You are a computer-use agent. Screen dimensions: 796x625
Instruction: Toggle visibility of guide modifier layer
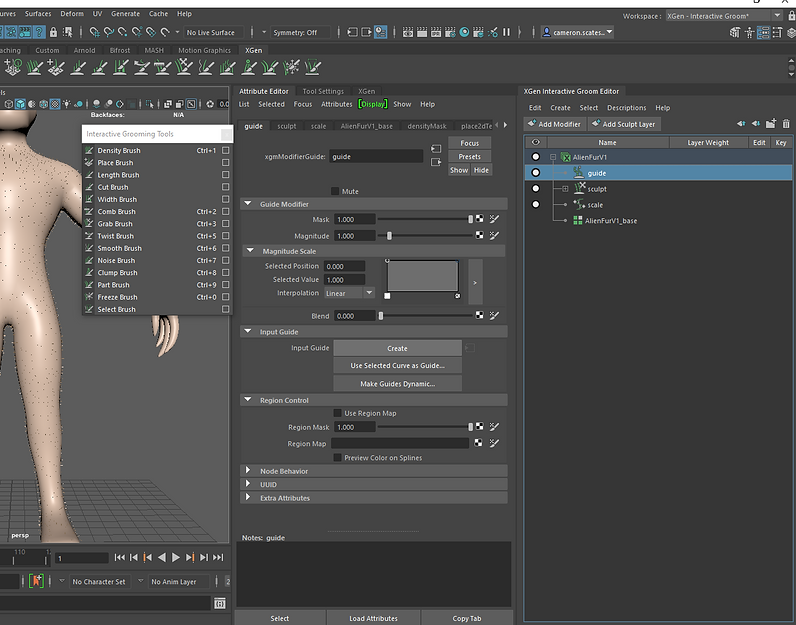tap(536, 173)
